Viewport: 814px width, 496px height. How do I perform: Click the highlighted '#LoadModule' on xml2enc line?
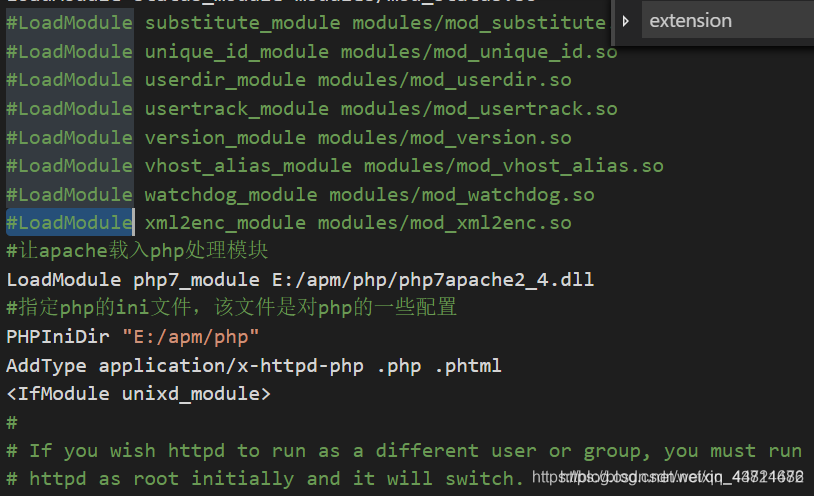[x=70, y=223]
